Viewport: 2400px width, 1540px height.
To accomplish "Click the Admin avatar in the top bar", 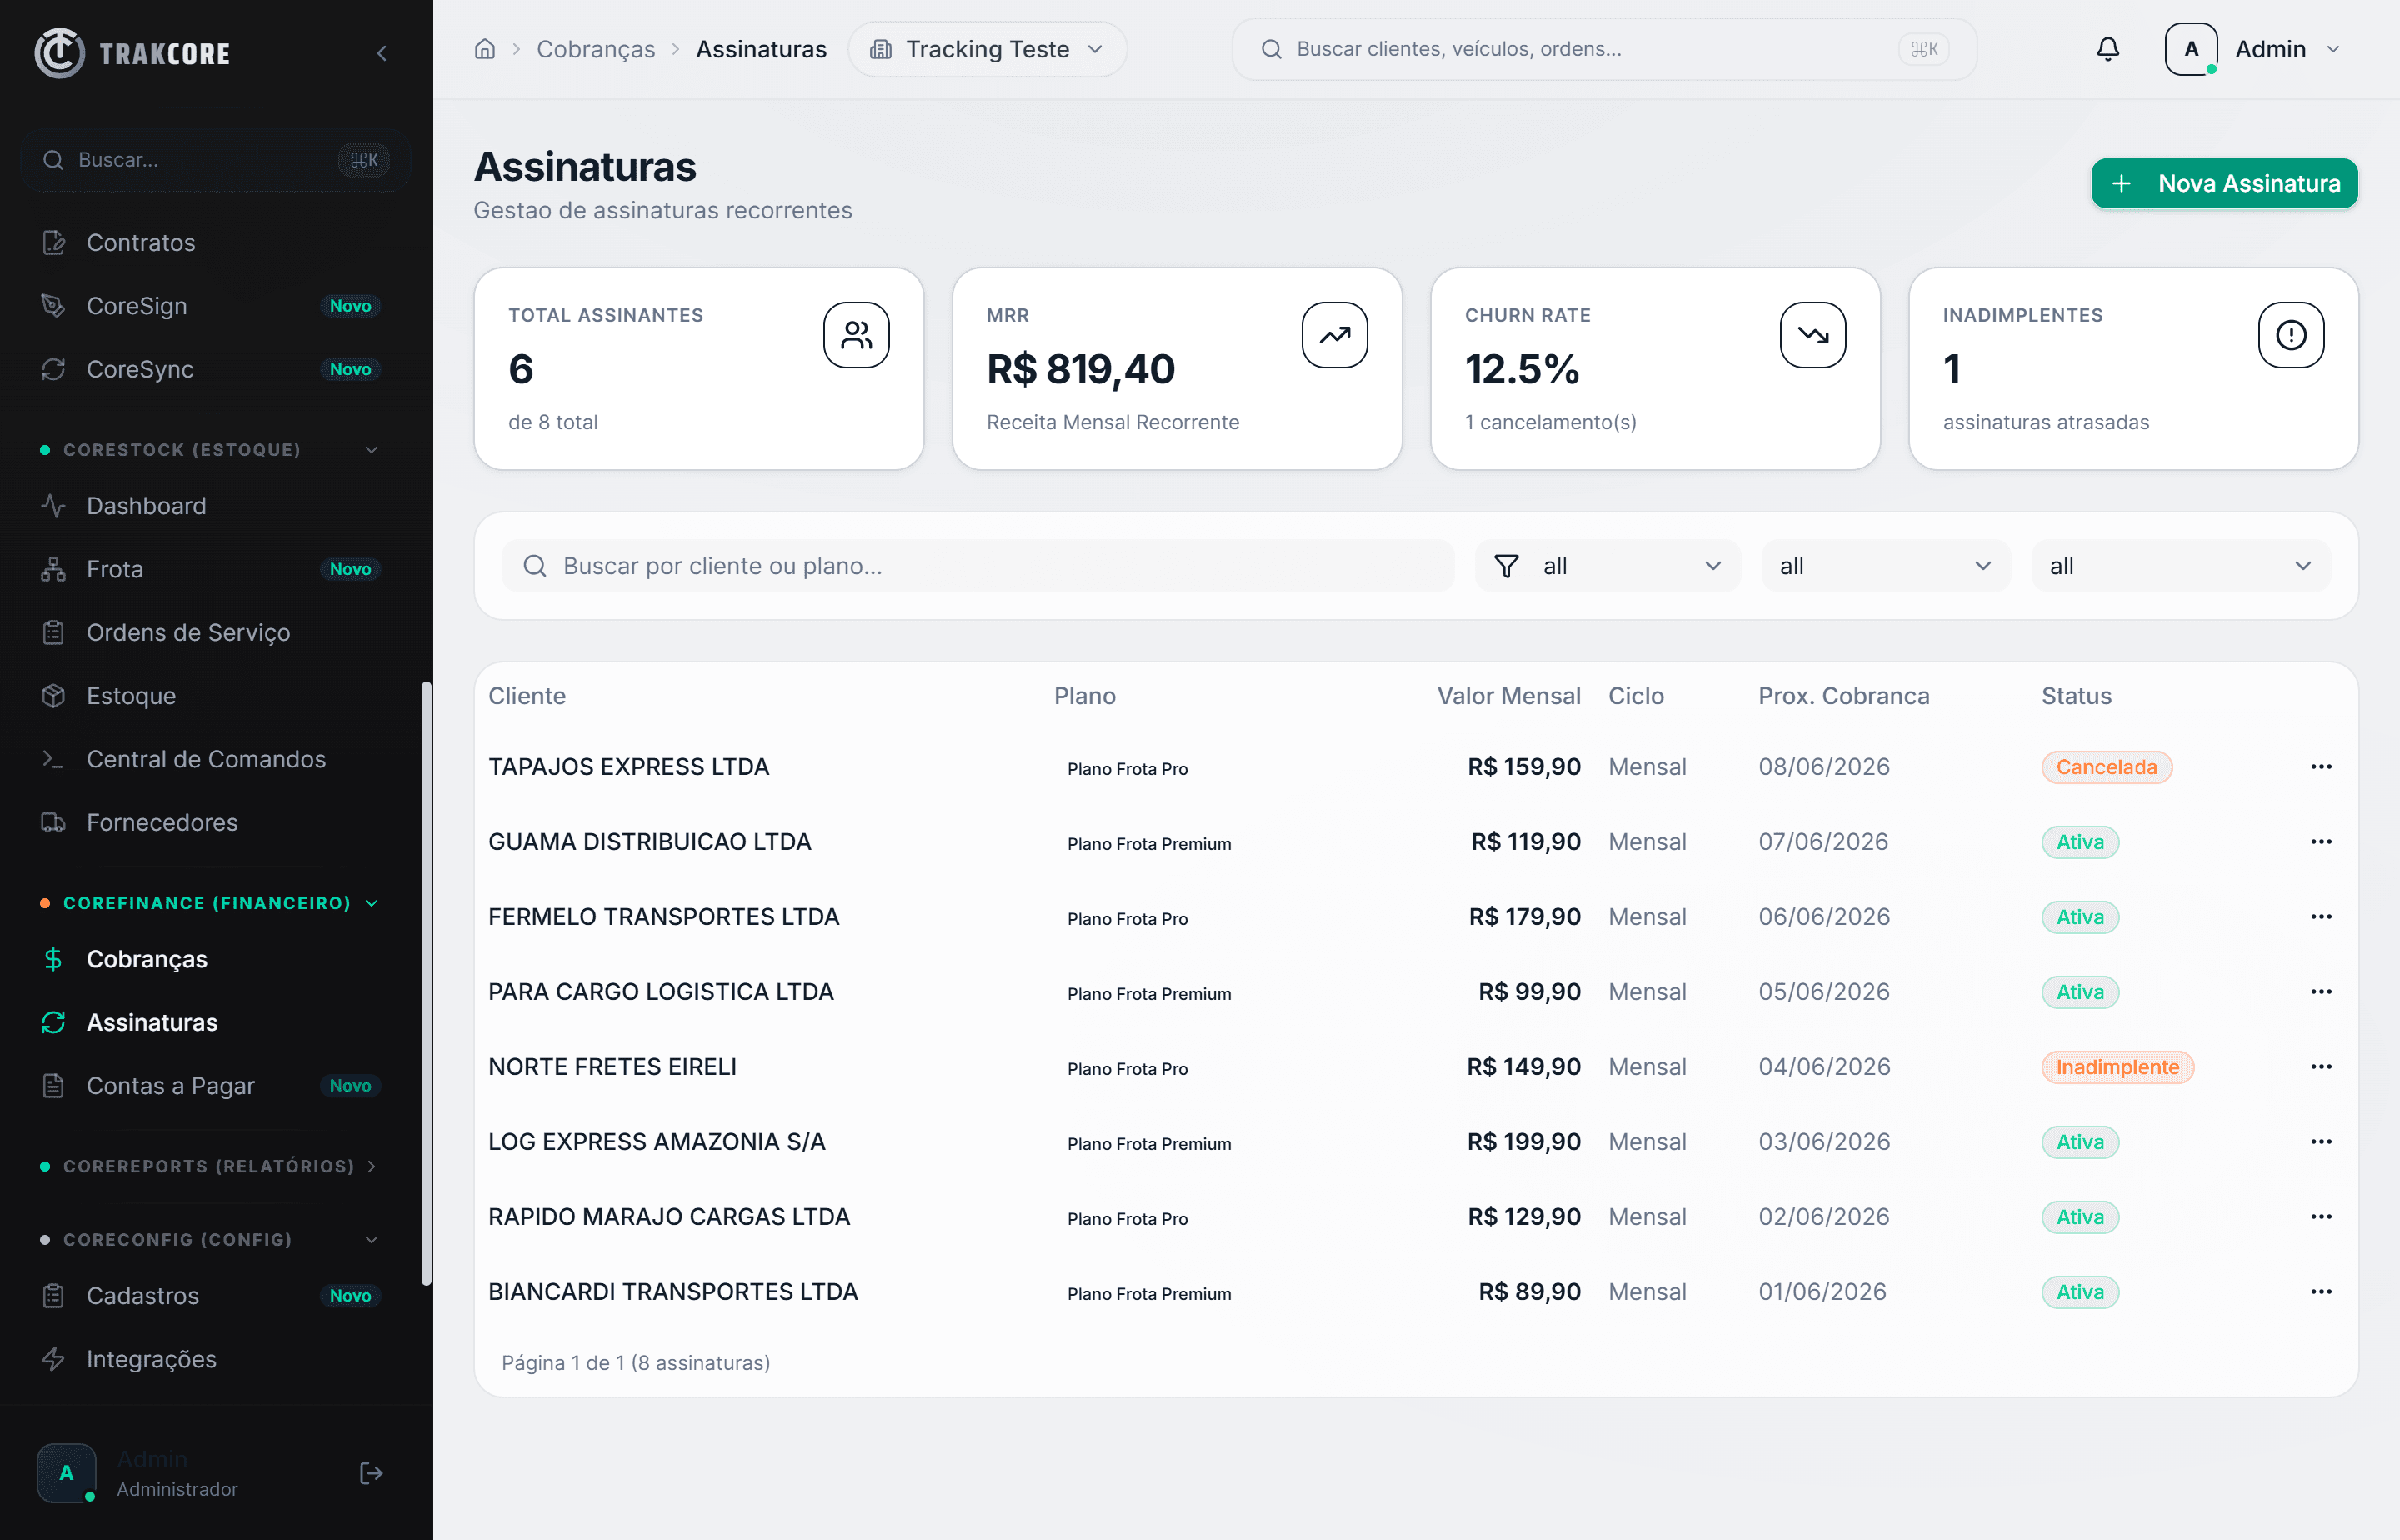I will pyautogui.click(x=2191, y=49).
